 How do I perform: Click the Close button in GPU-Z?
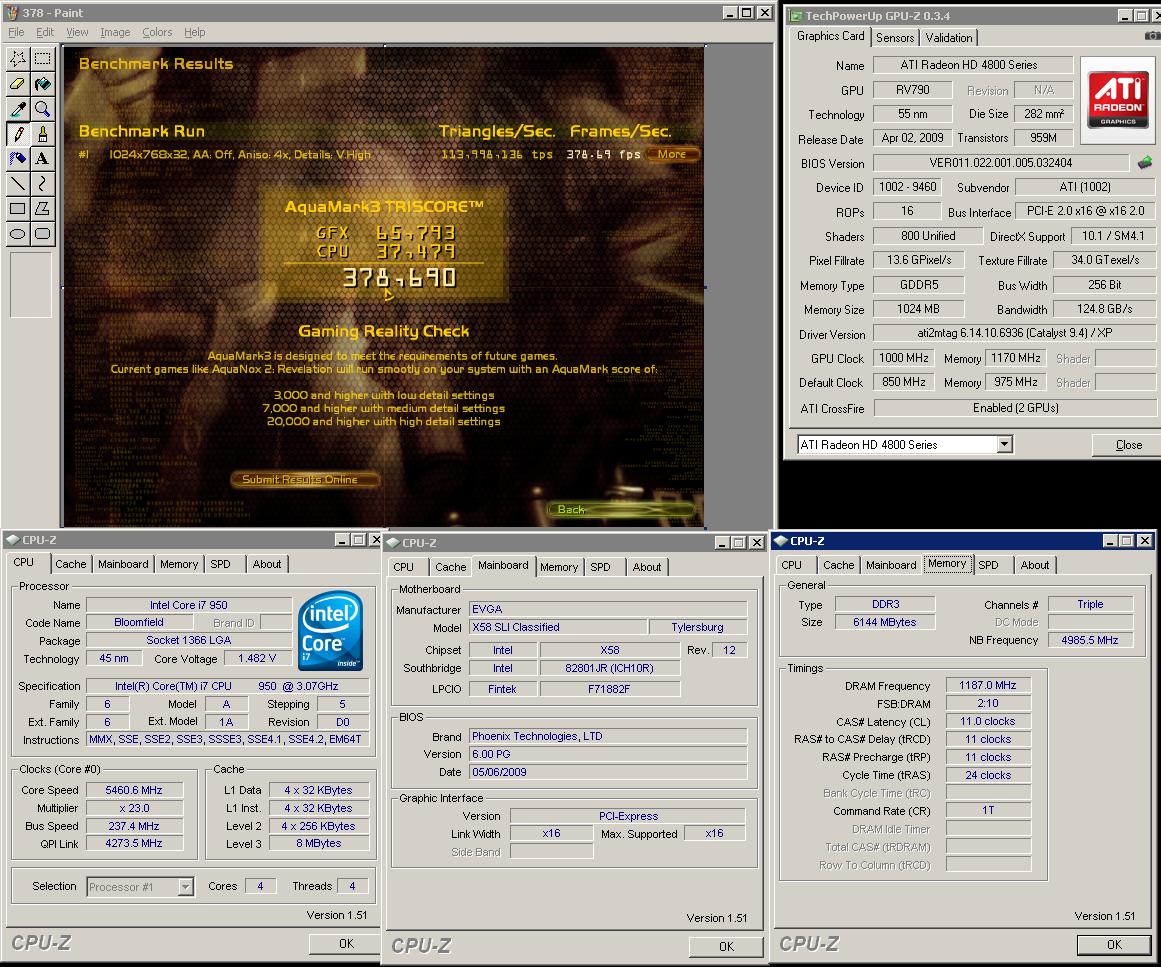pos(1128,445)
